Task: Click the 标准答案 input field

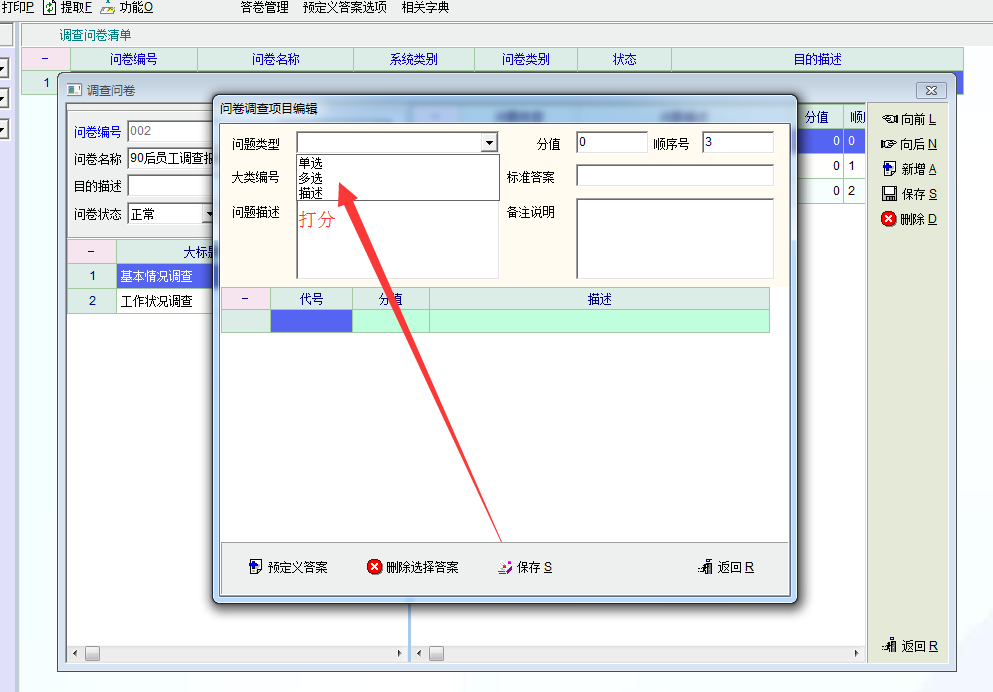Action: (674, 176)
